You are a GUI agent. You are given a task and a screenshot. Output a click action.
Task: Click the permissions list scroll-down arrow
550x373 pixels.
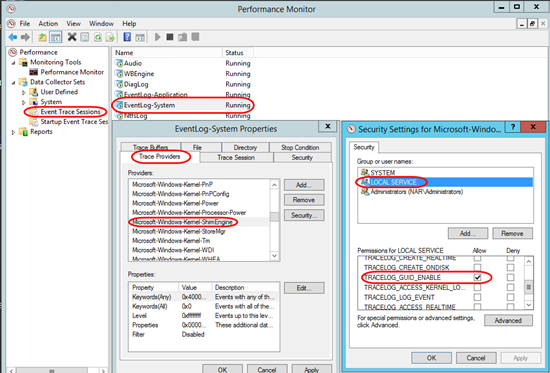point(529,305)
